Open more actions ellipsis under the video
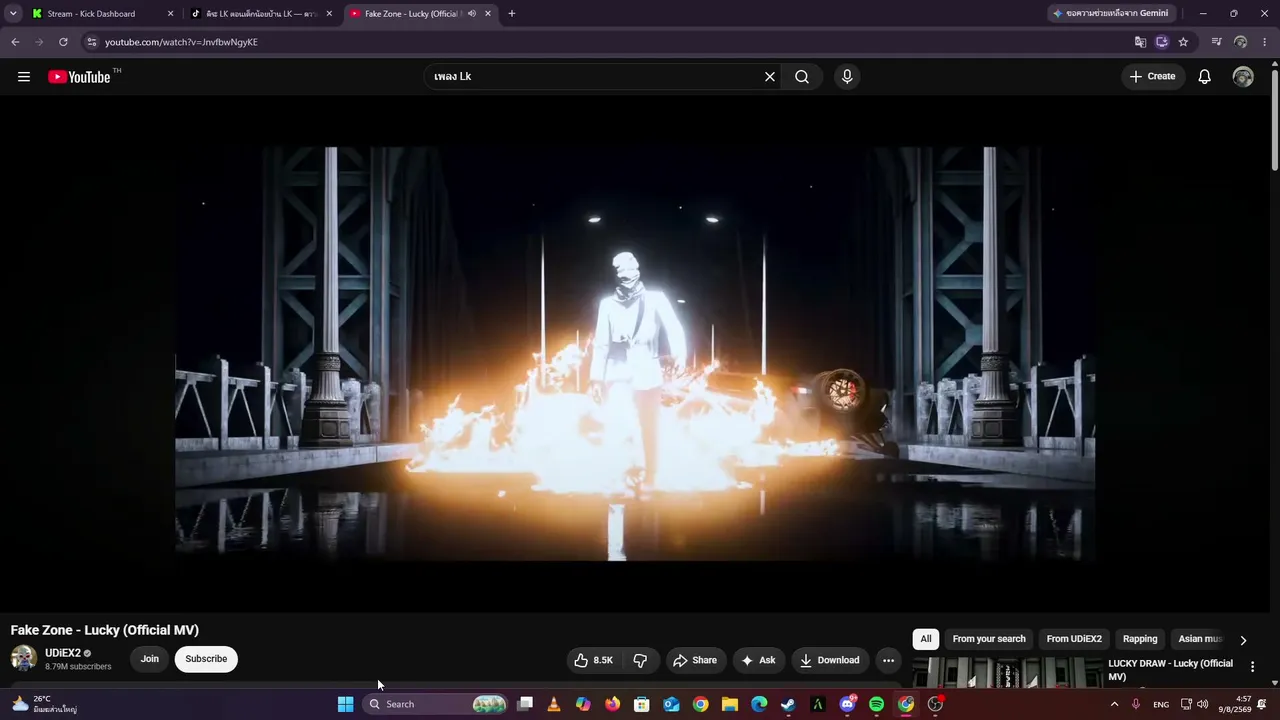1280x720 pixels. 888,660
